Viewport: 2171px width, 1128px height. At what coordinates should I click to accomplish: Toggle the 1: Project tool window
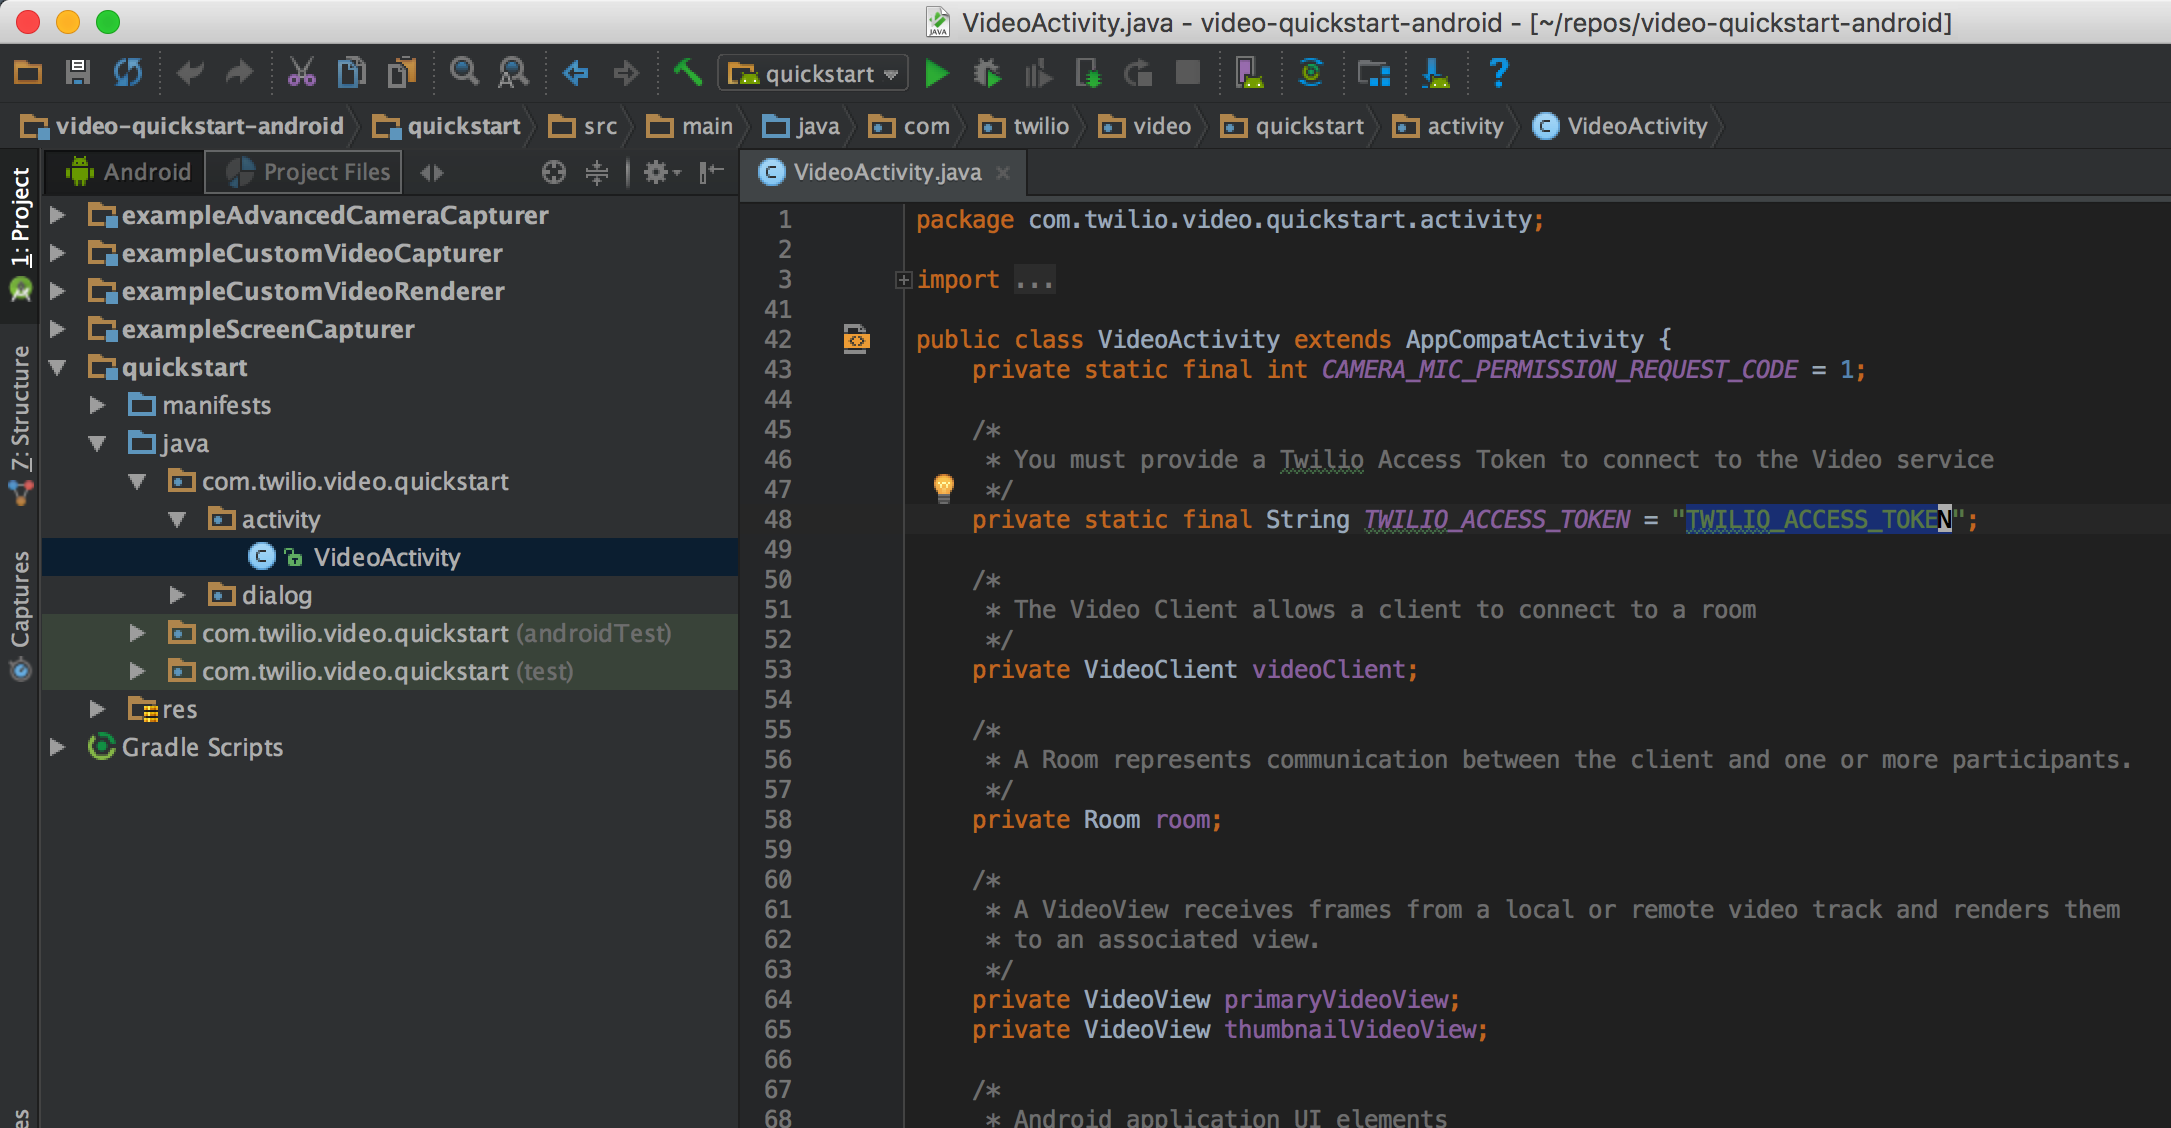[x=20, y=217]
